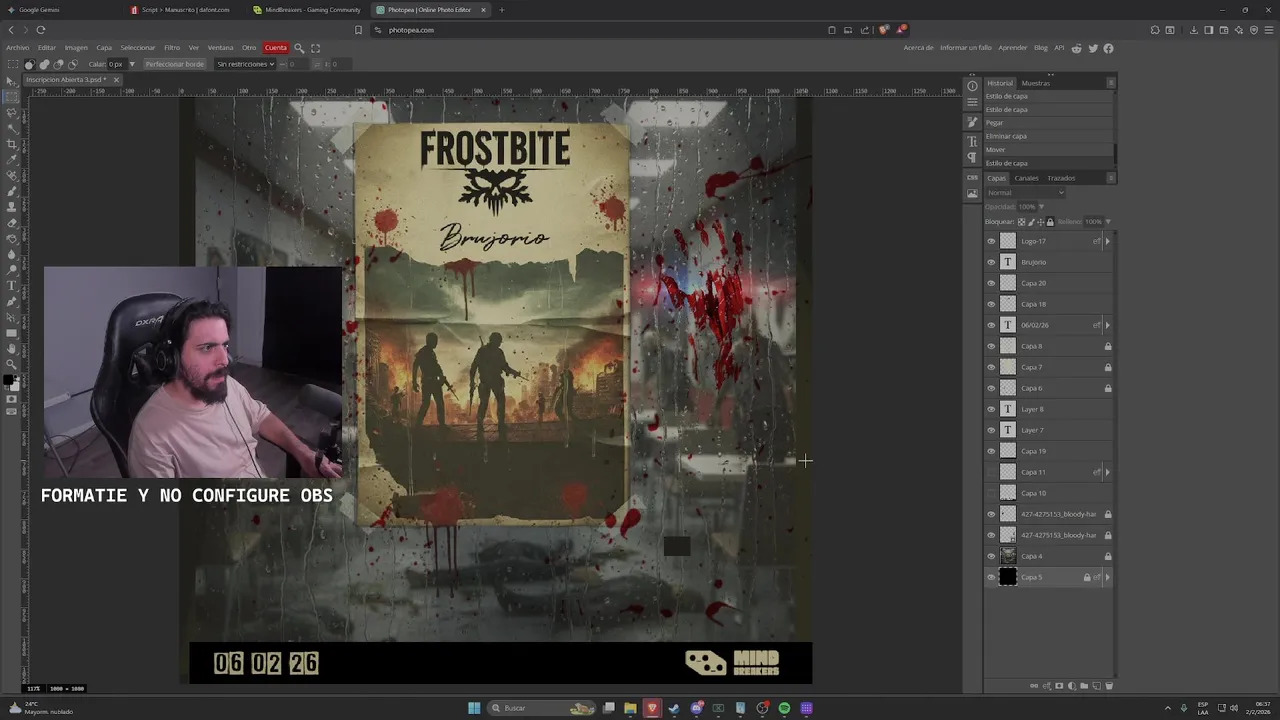Expand the 06/02/26 layer effects arrow
The image size is (1280, 720).
[x=1107, y=325]
